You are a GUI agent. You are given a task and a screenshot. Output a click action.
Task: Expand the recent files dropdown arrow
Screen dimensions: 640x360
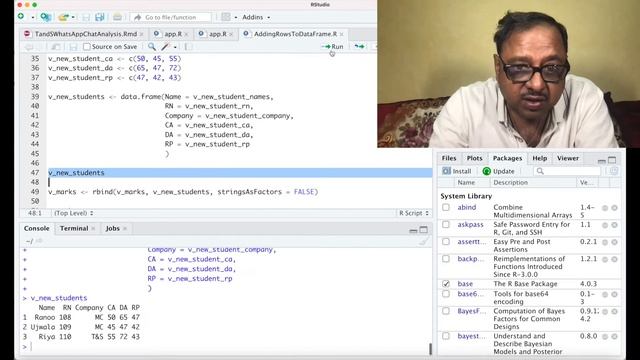click(x=73, y=18)
